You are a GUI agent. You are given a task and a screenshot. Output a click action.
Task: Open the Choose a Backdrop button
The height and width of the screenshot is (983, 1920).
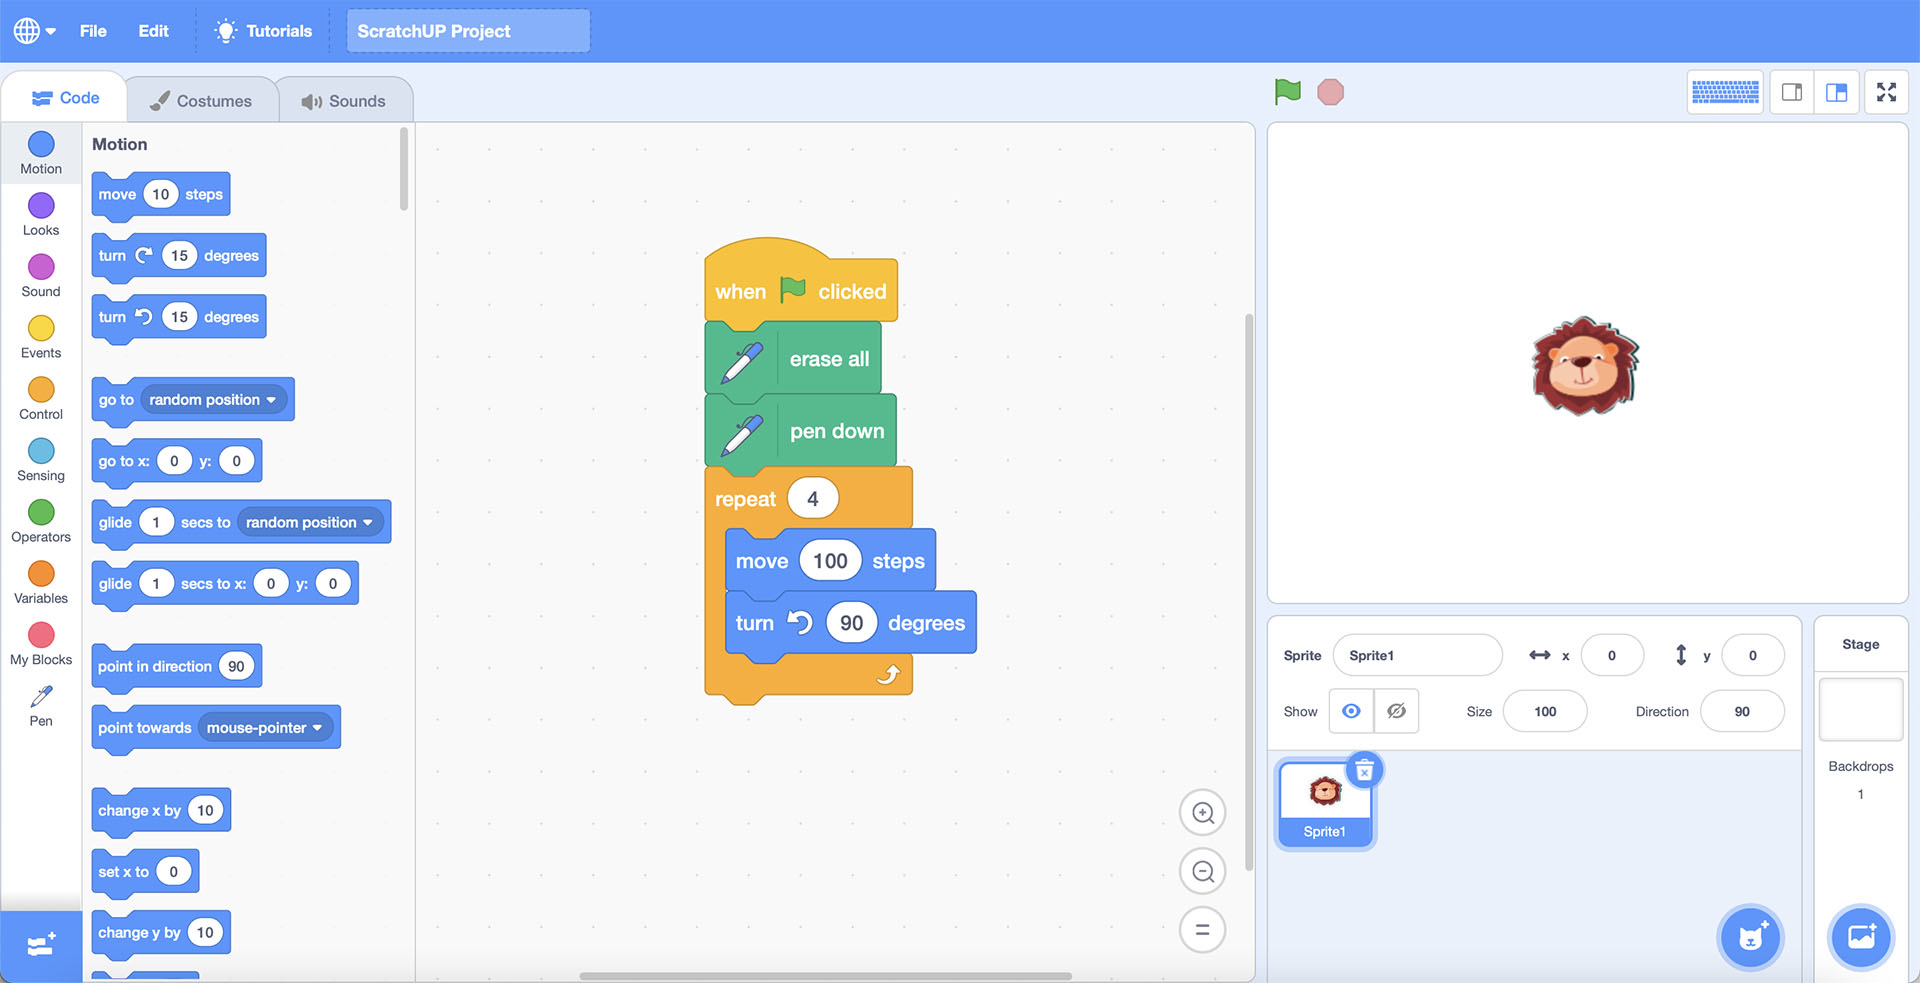click(1861, 938)
